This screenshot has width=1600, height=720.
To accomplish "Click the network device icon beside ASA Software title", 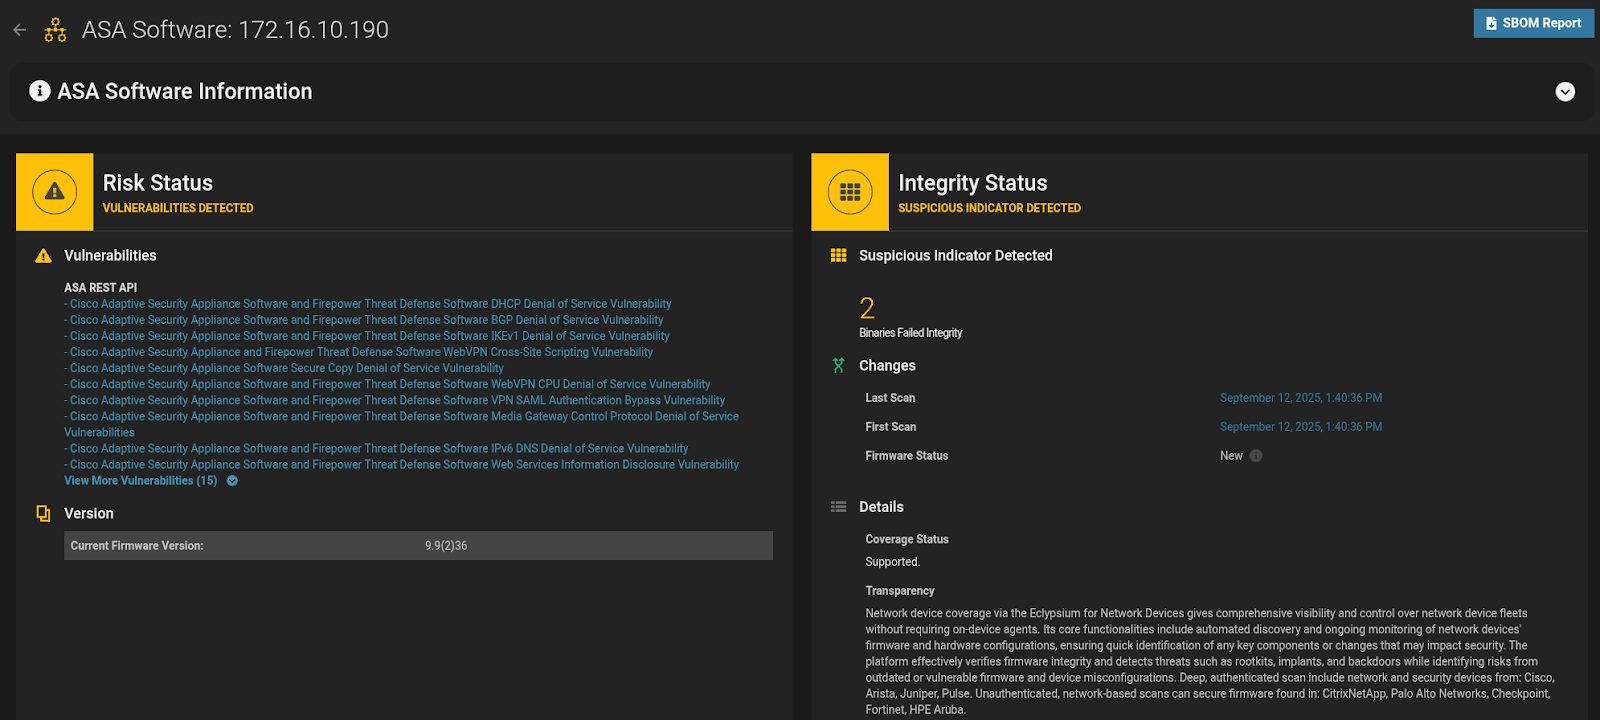I will 56,30.
